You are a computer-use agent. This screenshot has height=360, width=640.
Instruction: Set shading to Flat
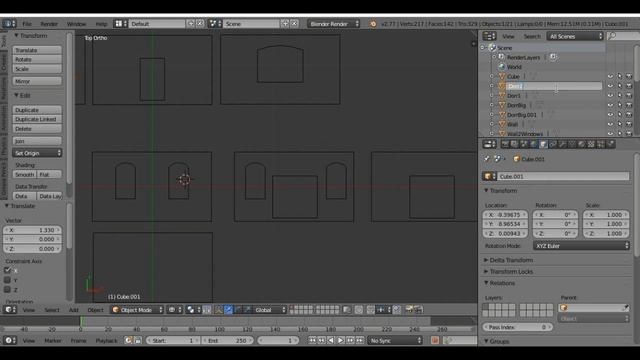click(49, 174)
